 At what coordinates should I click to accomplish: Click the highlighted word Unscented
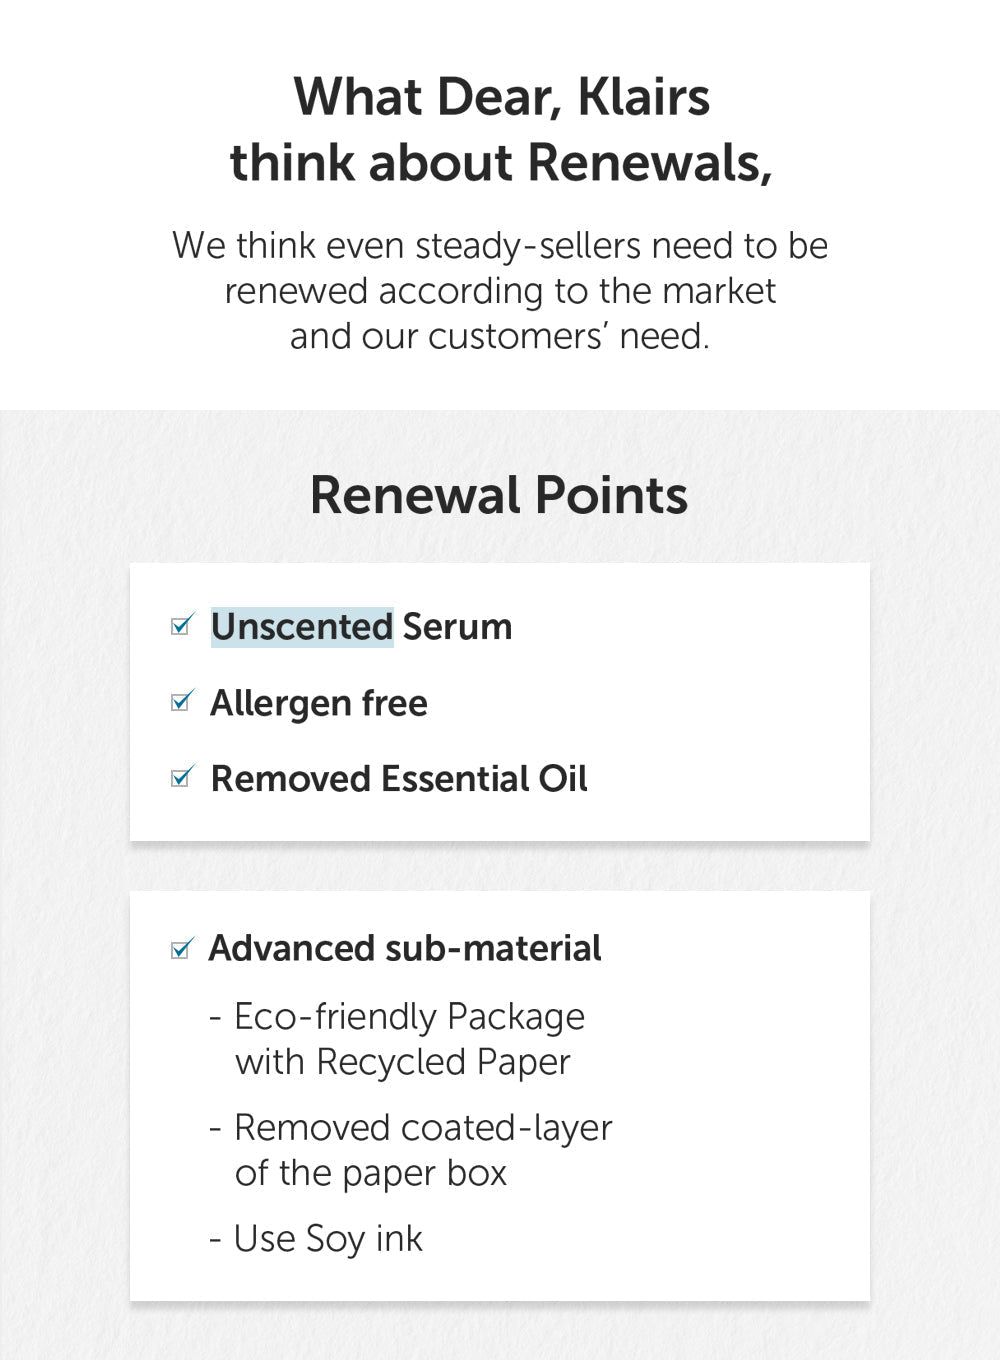(301, 627)
